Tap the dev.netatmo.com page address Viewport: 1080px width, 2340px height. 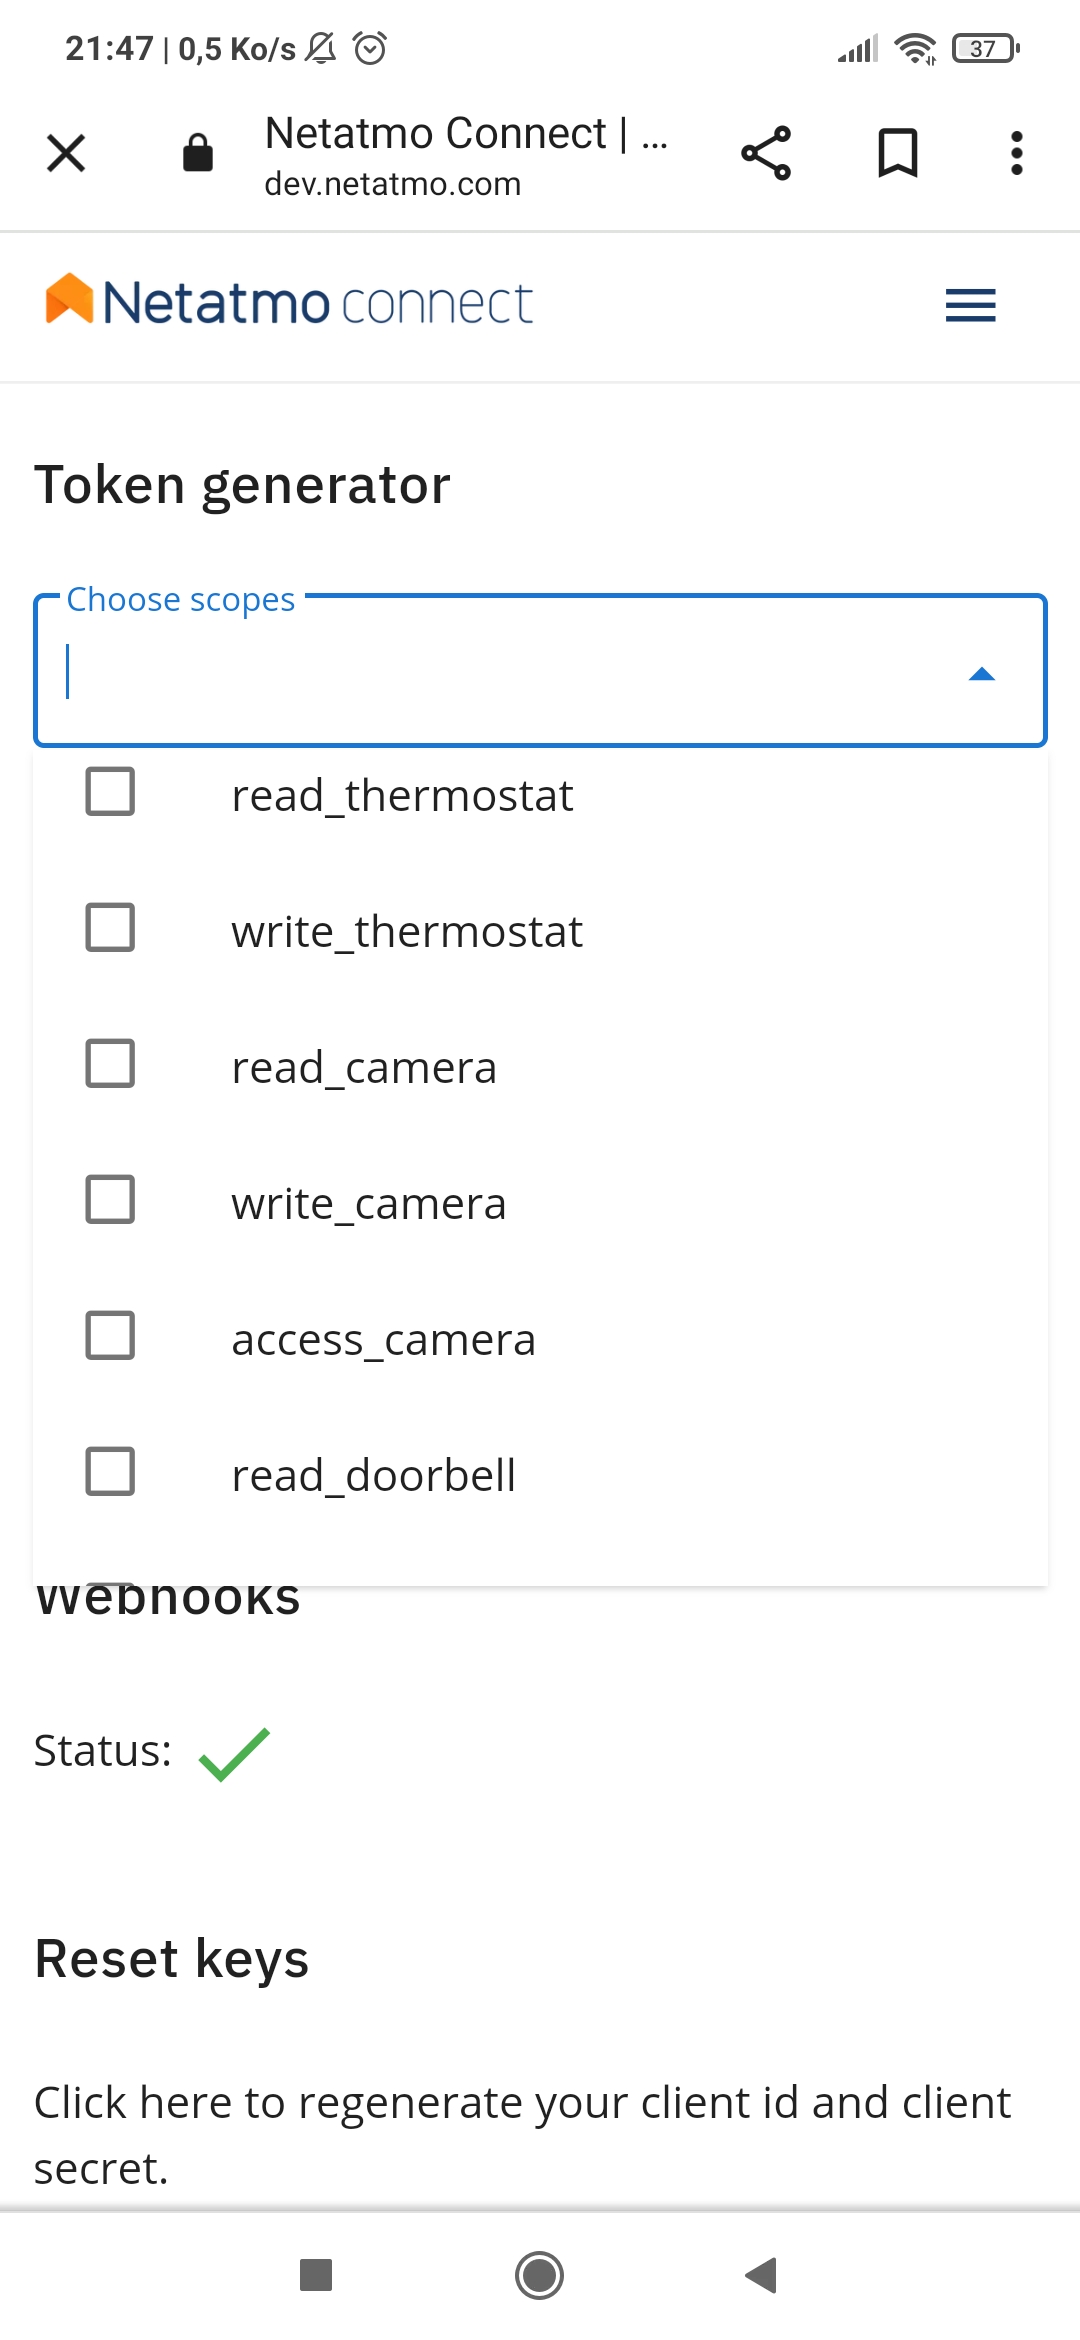point(392,185)
